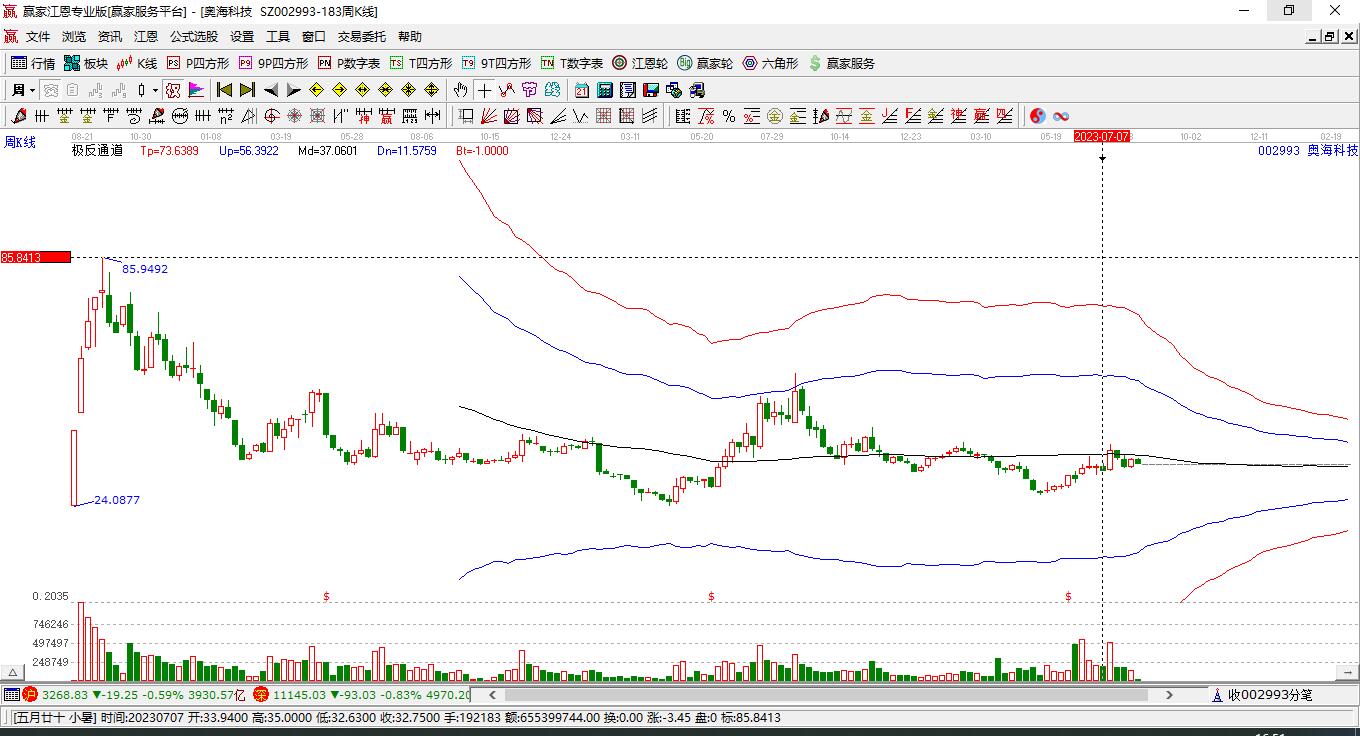This screenshot has width=1360, height=736.
Task: Click the 极反通道 indicator name
Action: tap(97, 151)
